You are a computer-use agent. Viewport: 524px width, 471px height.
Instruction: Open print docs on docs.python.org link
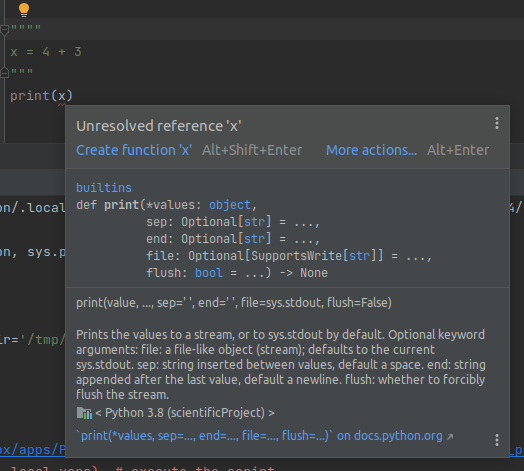tap(265, 436)
